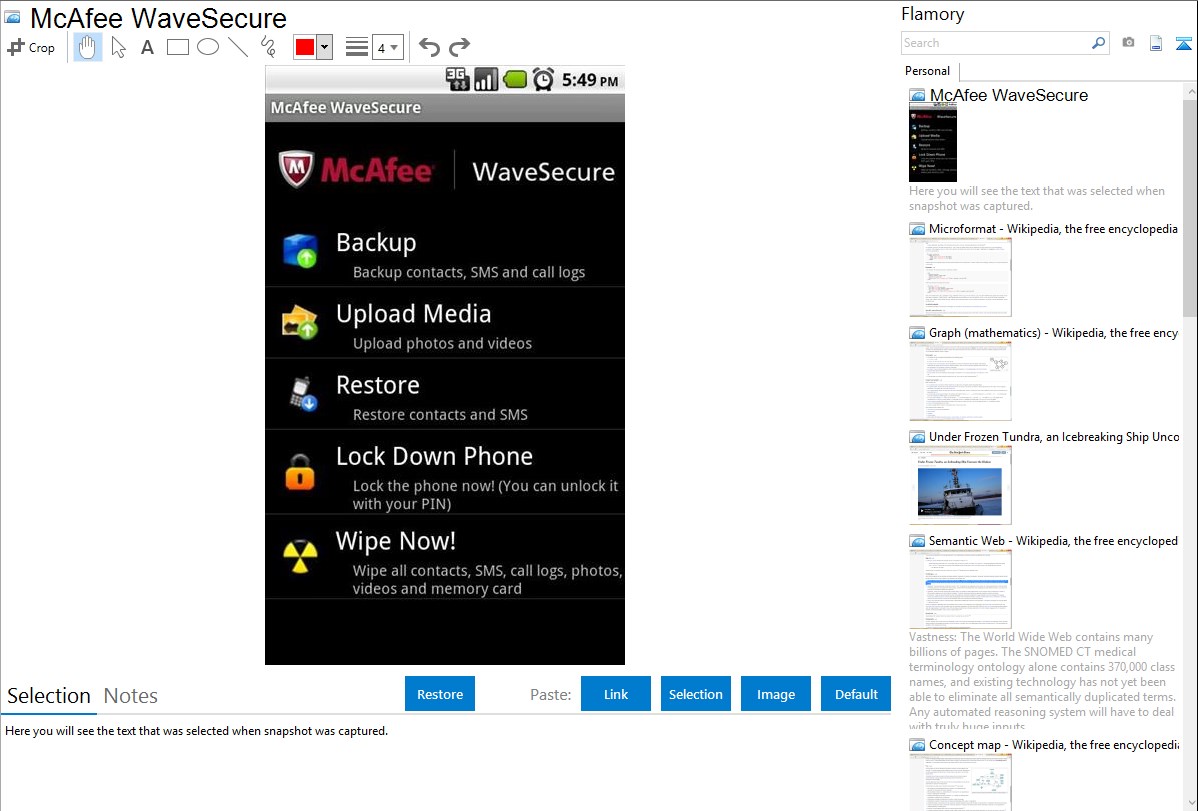The width and height of the screenshot is (1198, 811).
Task: Click the Wipe Now! heading
Action: click(x=396, y=541)
